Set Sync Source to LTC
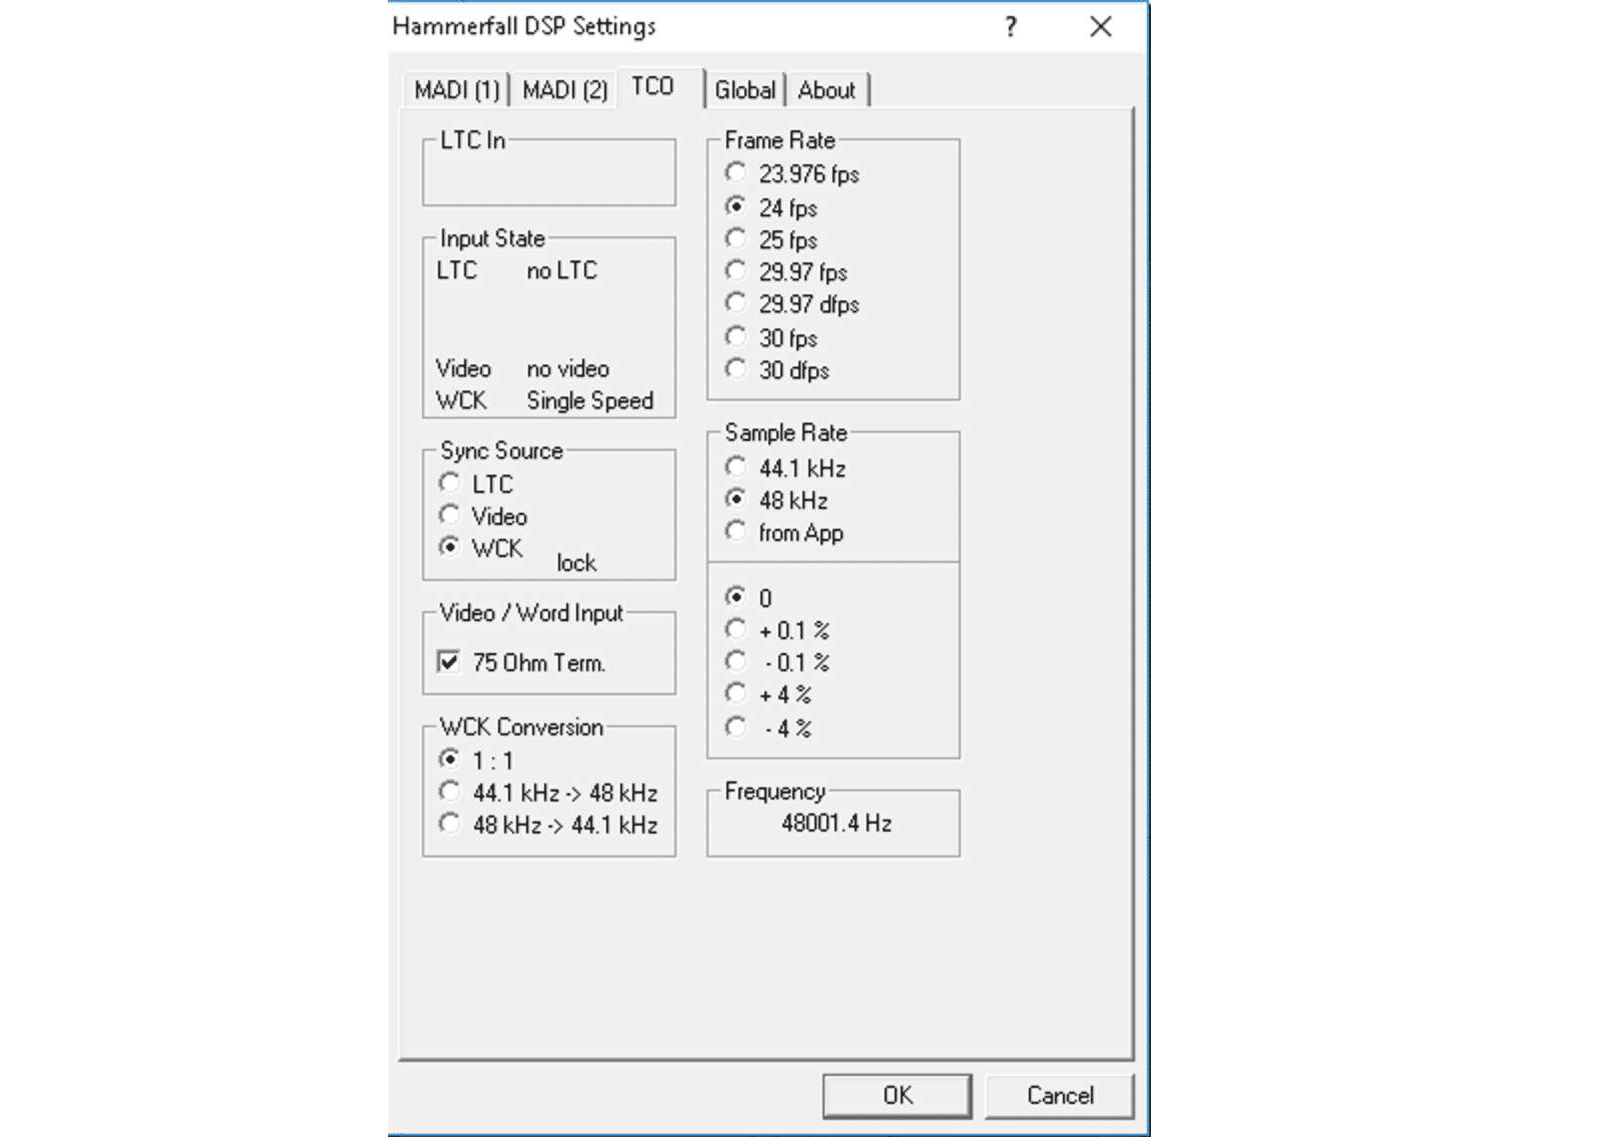1624x1137 pixels. pyautogui.click(x=448, y=484)
